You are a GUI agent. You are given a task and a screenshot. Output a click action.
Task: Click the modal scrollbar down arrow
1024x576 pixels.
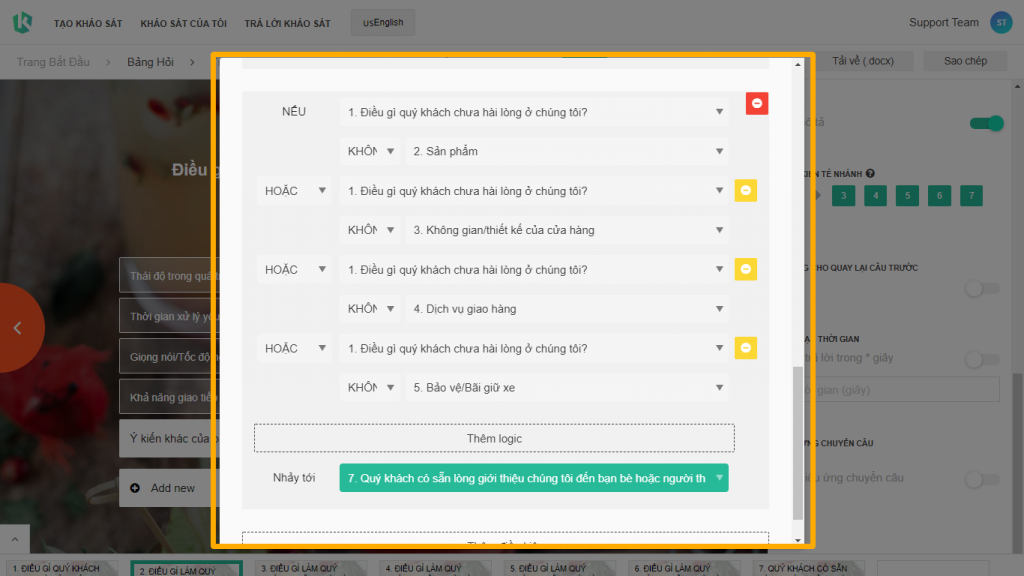point(797,539)
